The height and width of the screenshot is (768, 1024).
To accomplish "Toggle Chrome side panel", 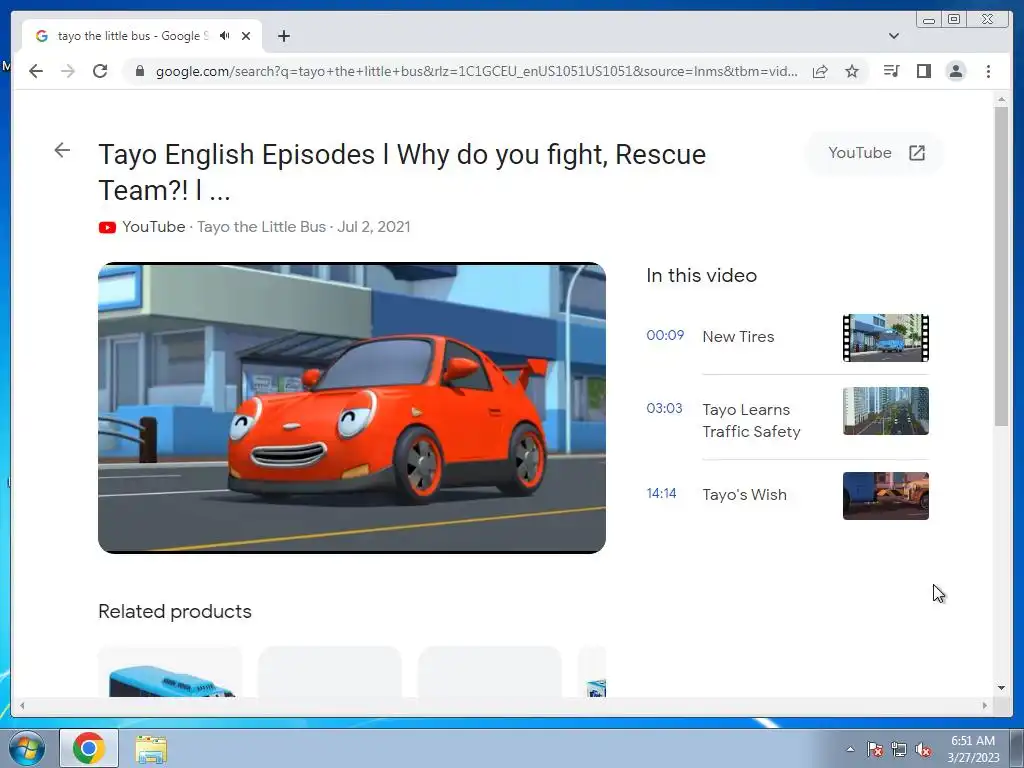I will [923, 71].
